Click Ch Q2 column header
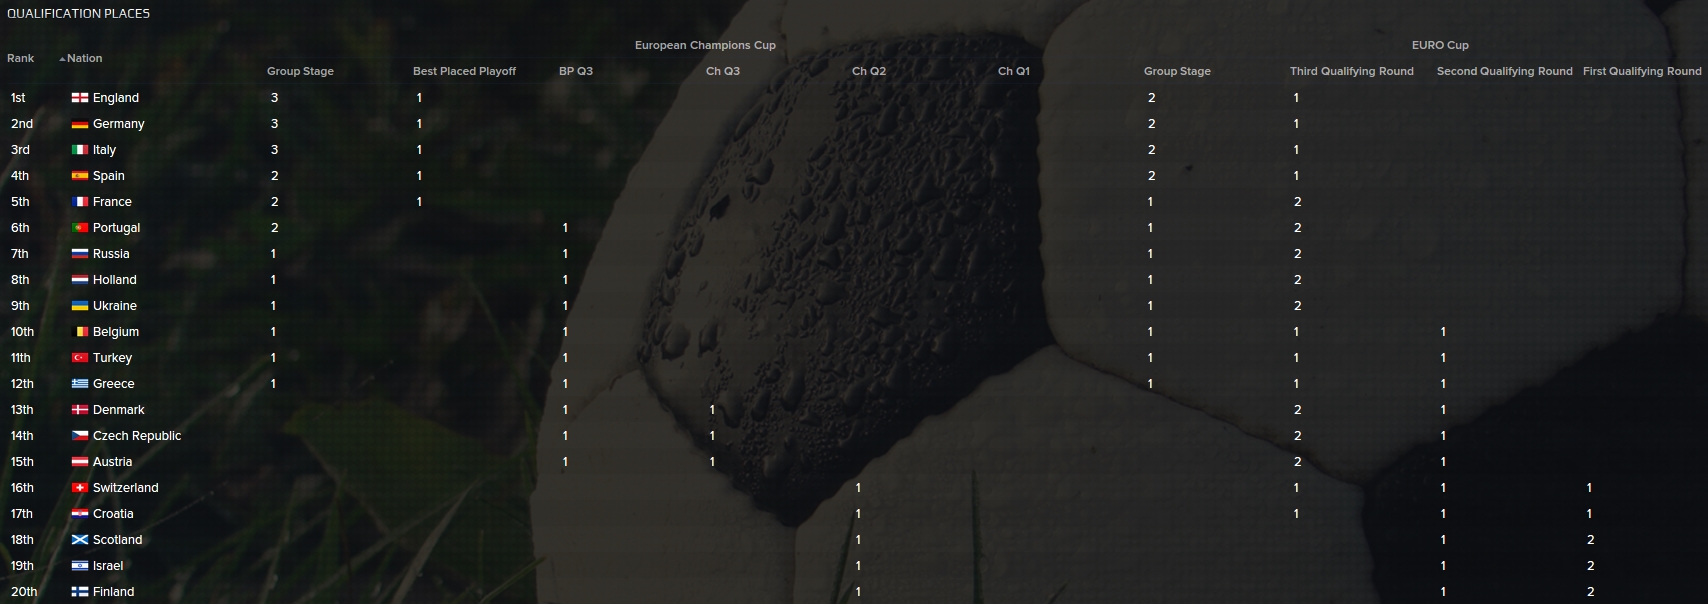The height and width of the screenshot is (604, 1708). coord(869,71)
